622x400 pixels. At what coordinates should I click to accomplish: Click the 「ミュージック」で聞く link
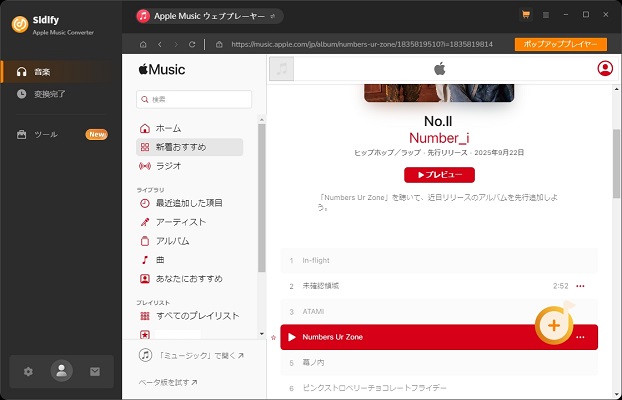[x=191, y=356]
